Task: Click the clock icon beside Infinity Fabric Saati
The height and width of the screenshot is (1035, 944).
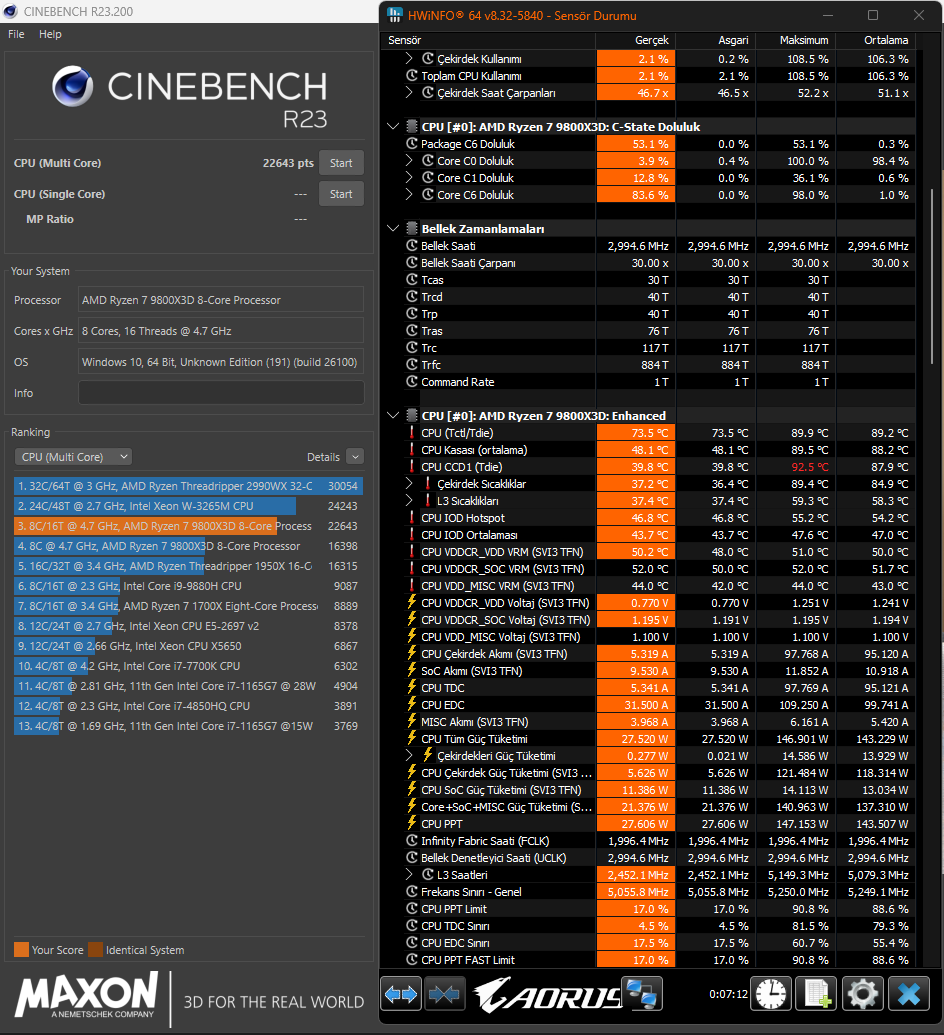Action: pos(412,841)
